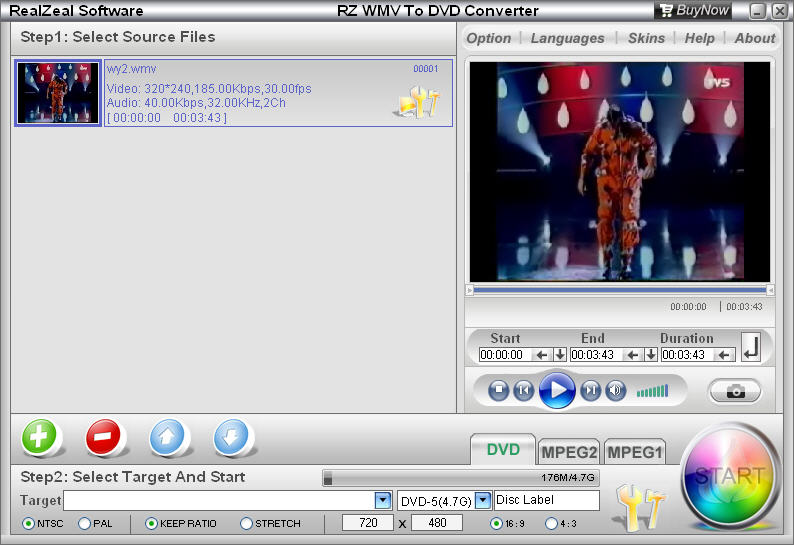Screen dimensions: 794x545
Task: Open the Option menu
Action: tap(489, 38)
